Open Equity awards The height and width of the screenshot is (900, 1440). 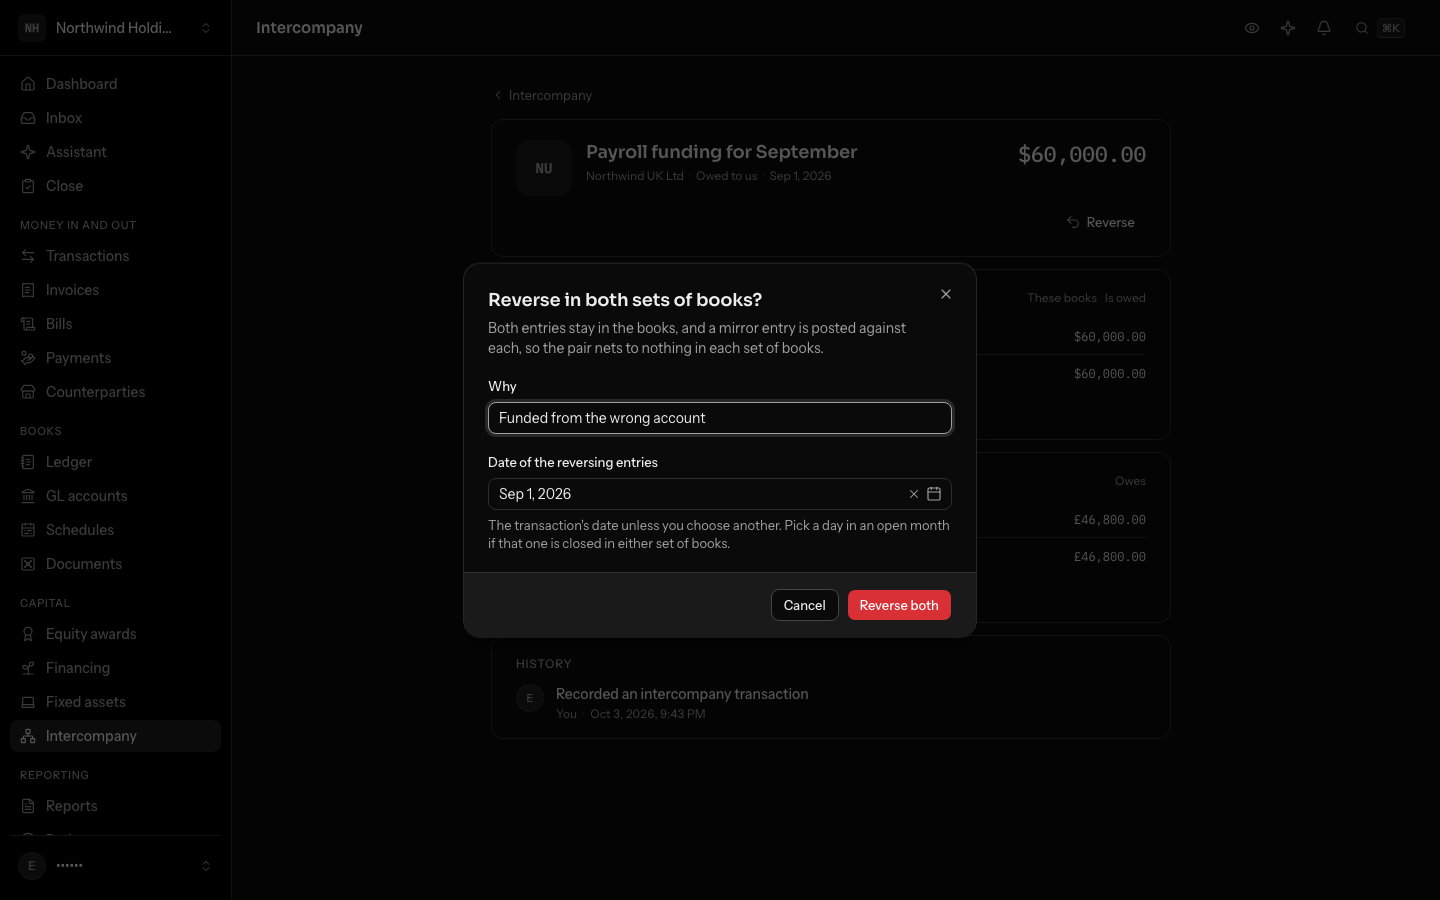(116, 634)
